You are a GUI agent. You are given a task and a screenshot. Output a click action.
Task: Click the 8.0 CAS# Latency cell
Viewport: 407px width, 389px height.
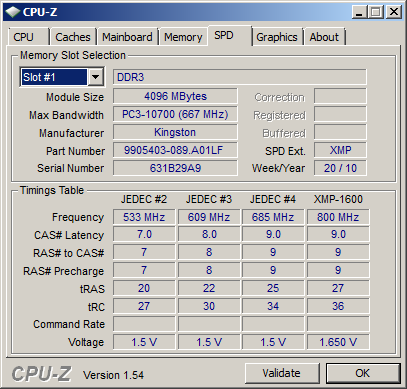(209, 234)
